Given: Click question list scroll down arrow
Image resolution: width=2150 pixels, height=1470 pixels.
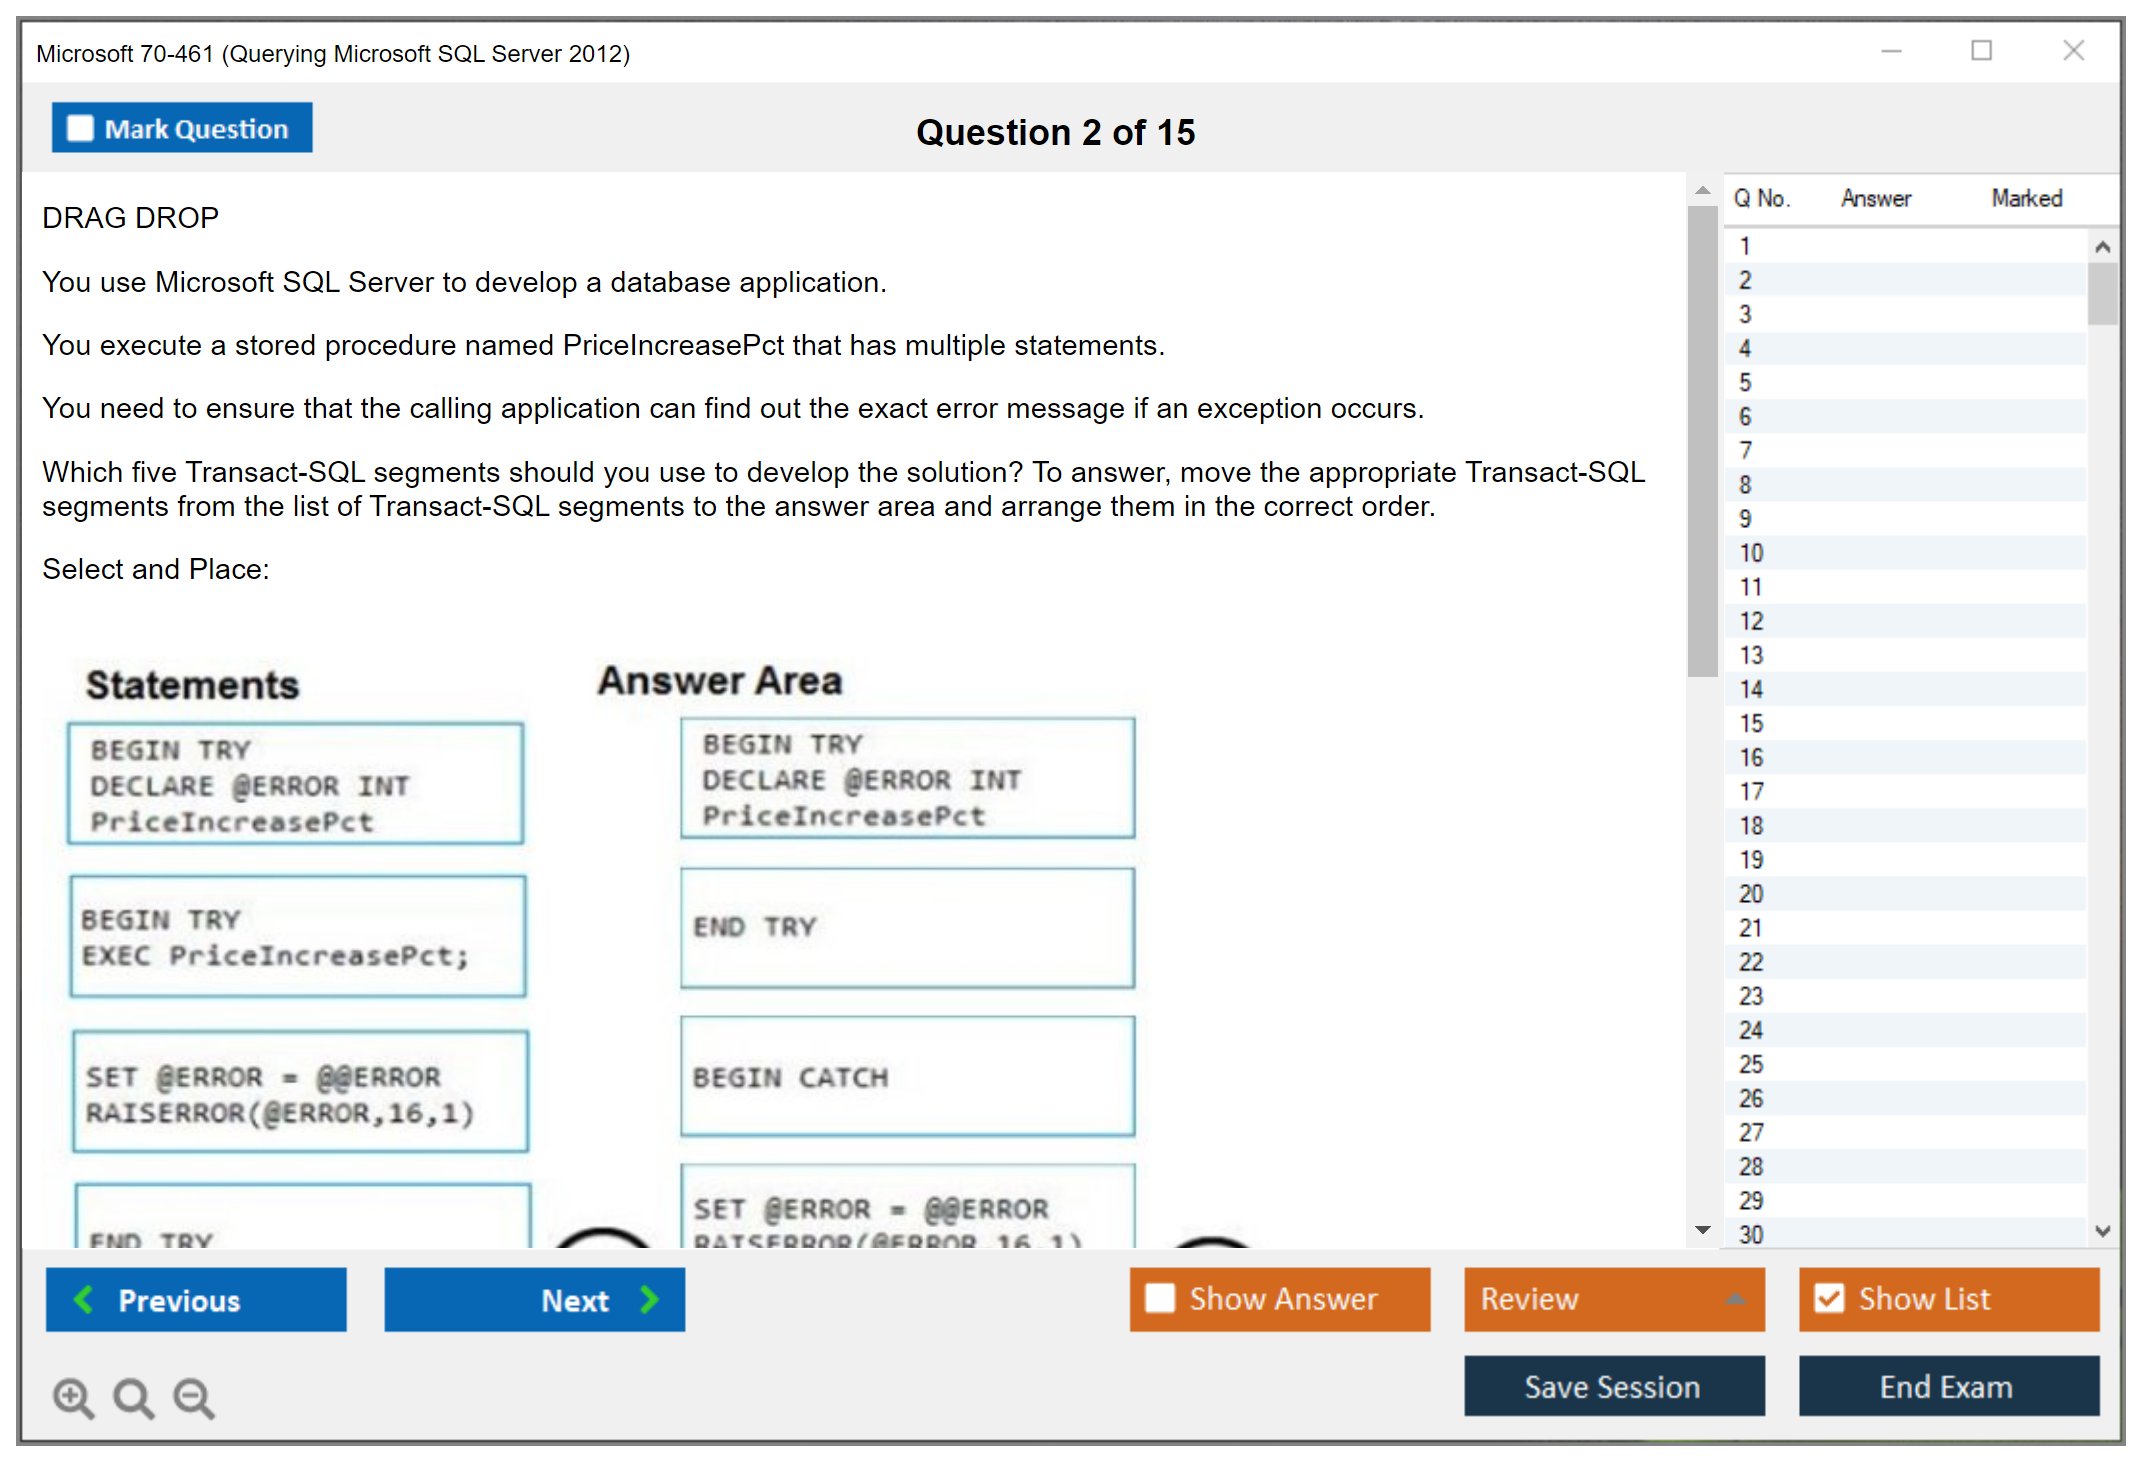Looking at the screenshot, I should click(2102, 1231).
